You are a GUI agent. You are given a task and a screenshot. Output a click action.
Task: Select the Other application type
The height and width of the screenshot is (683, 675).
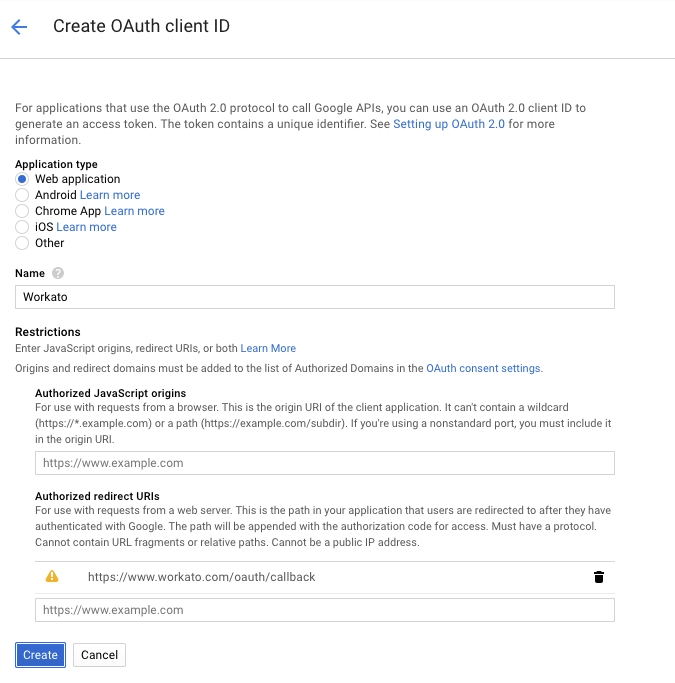point(22,243)
